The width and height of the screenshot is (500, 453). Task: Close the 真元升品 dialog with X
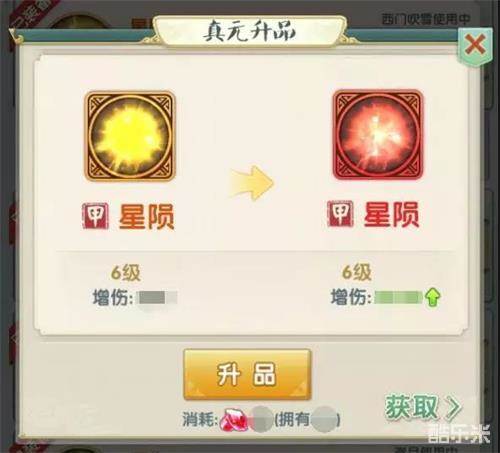[475, 46]
